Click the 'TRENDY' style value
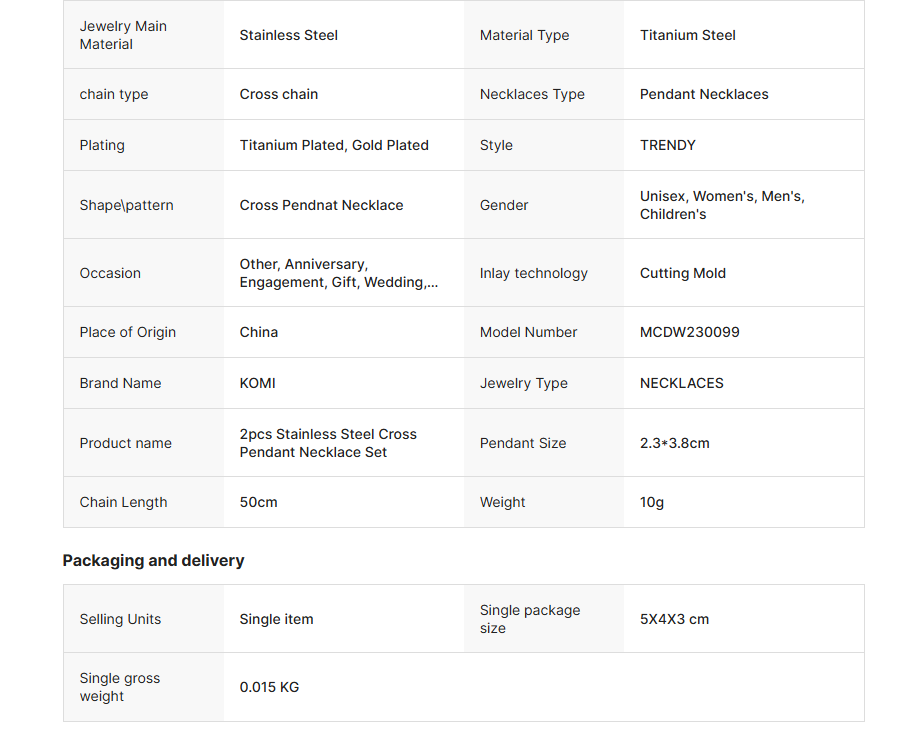 (x=667, y=145)
